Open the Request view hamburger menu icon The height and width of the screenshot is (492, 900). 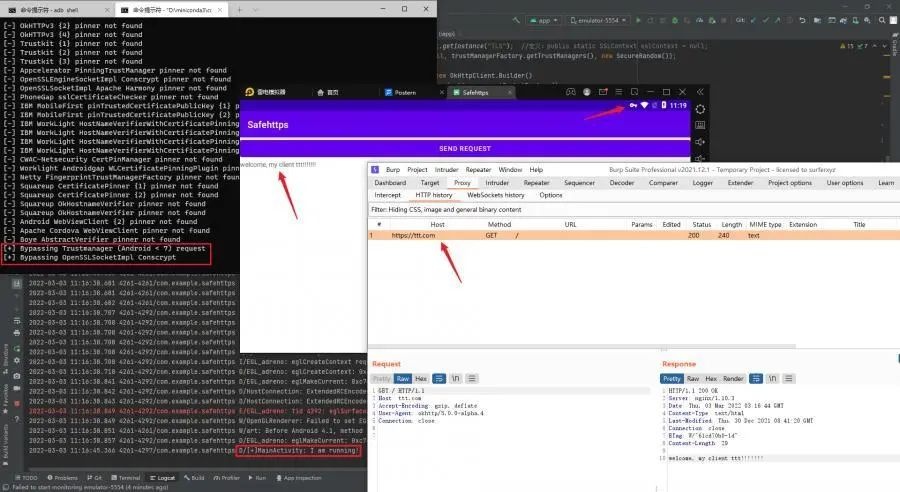(x=472, y=379)
